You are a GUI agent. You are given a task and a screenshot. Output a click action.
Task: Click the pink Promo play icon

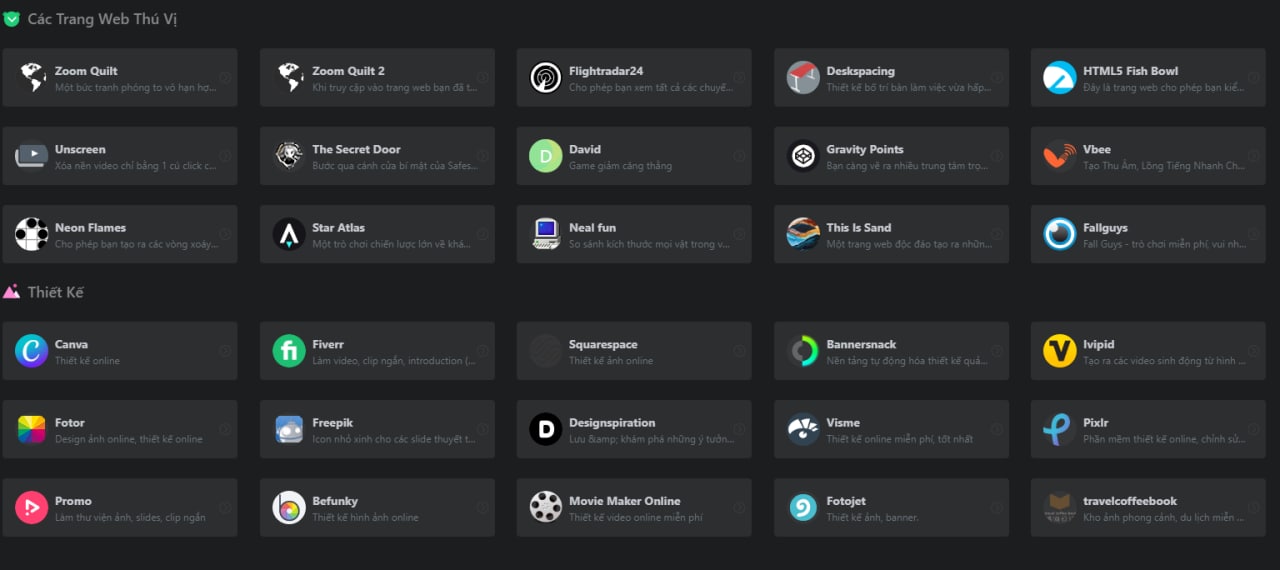pyautogui.click(x=32, y=508)
